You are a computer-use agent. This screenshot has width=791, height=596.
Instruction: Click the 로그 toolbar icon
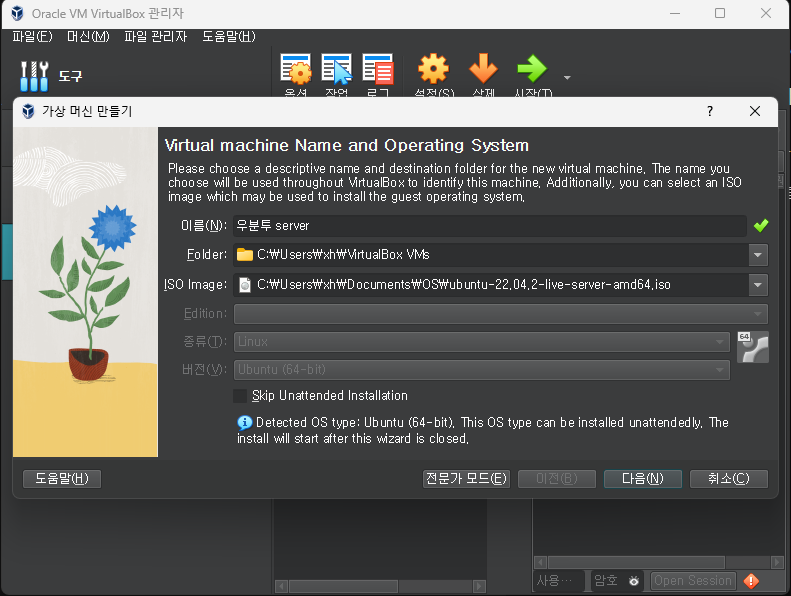coord(377,69)
